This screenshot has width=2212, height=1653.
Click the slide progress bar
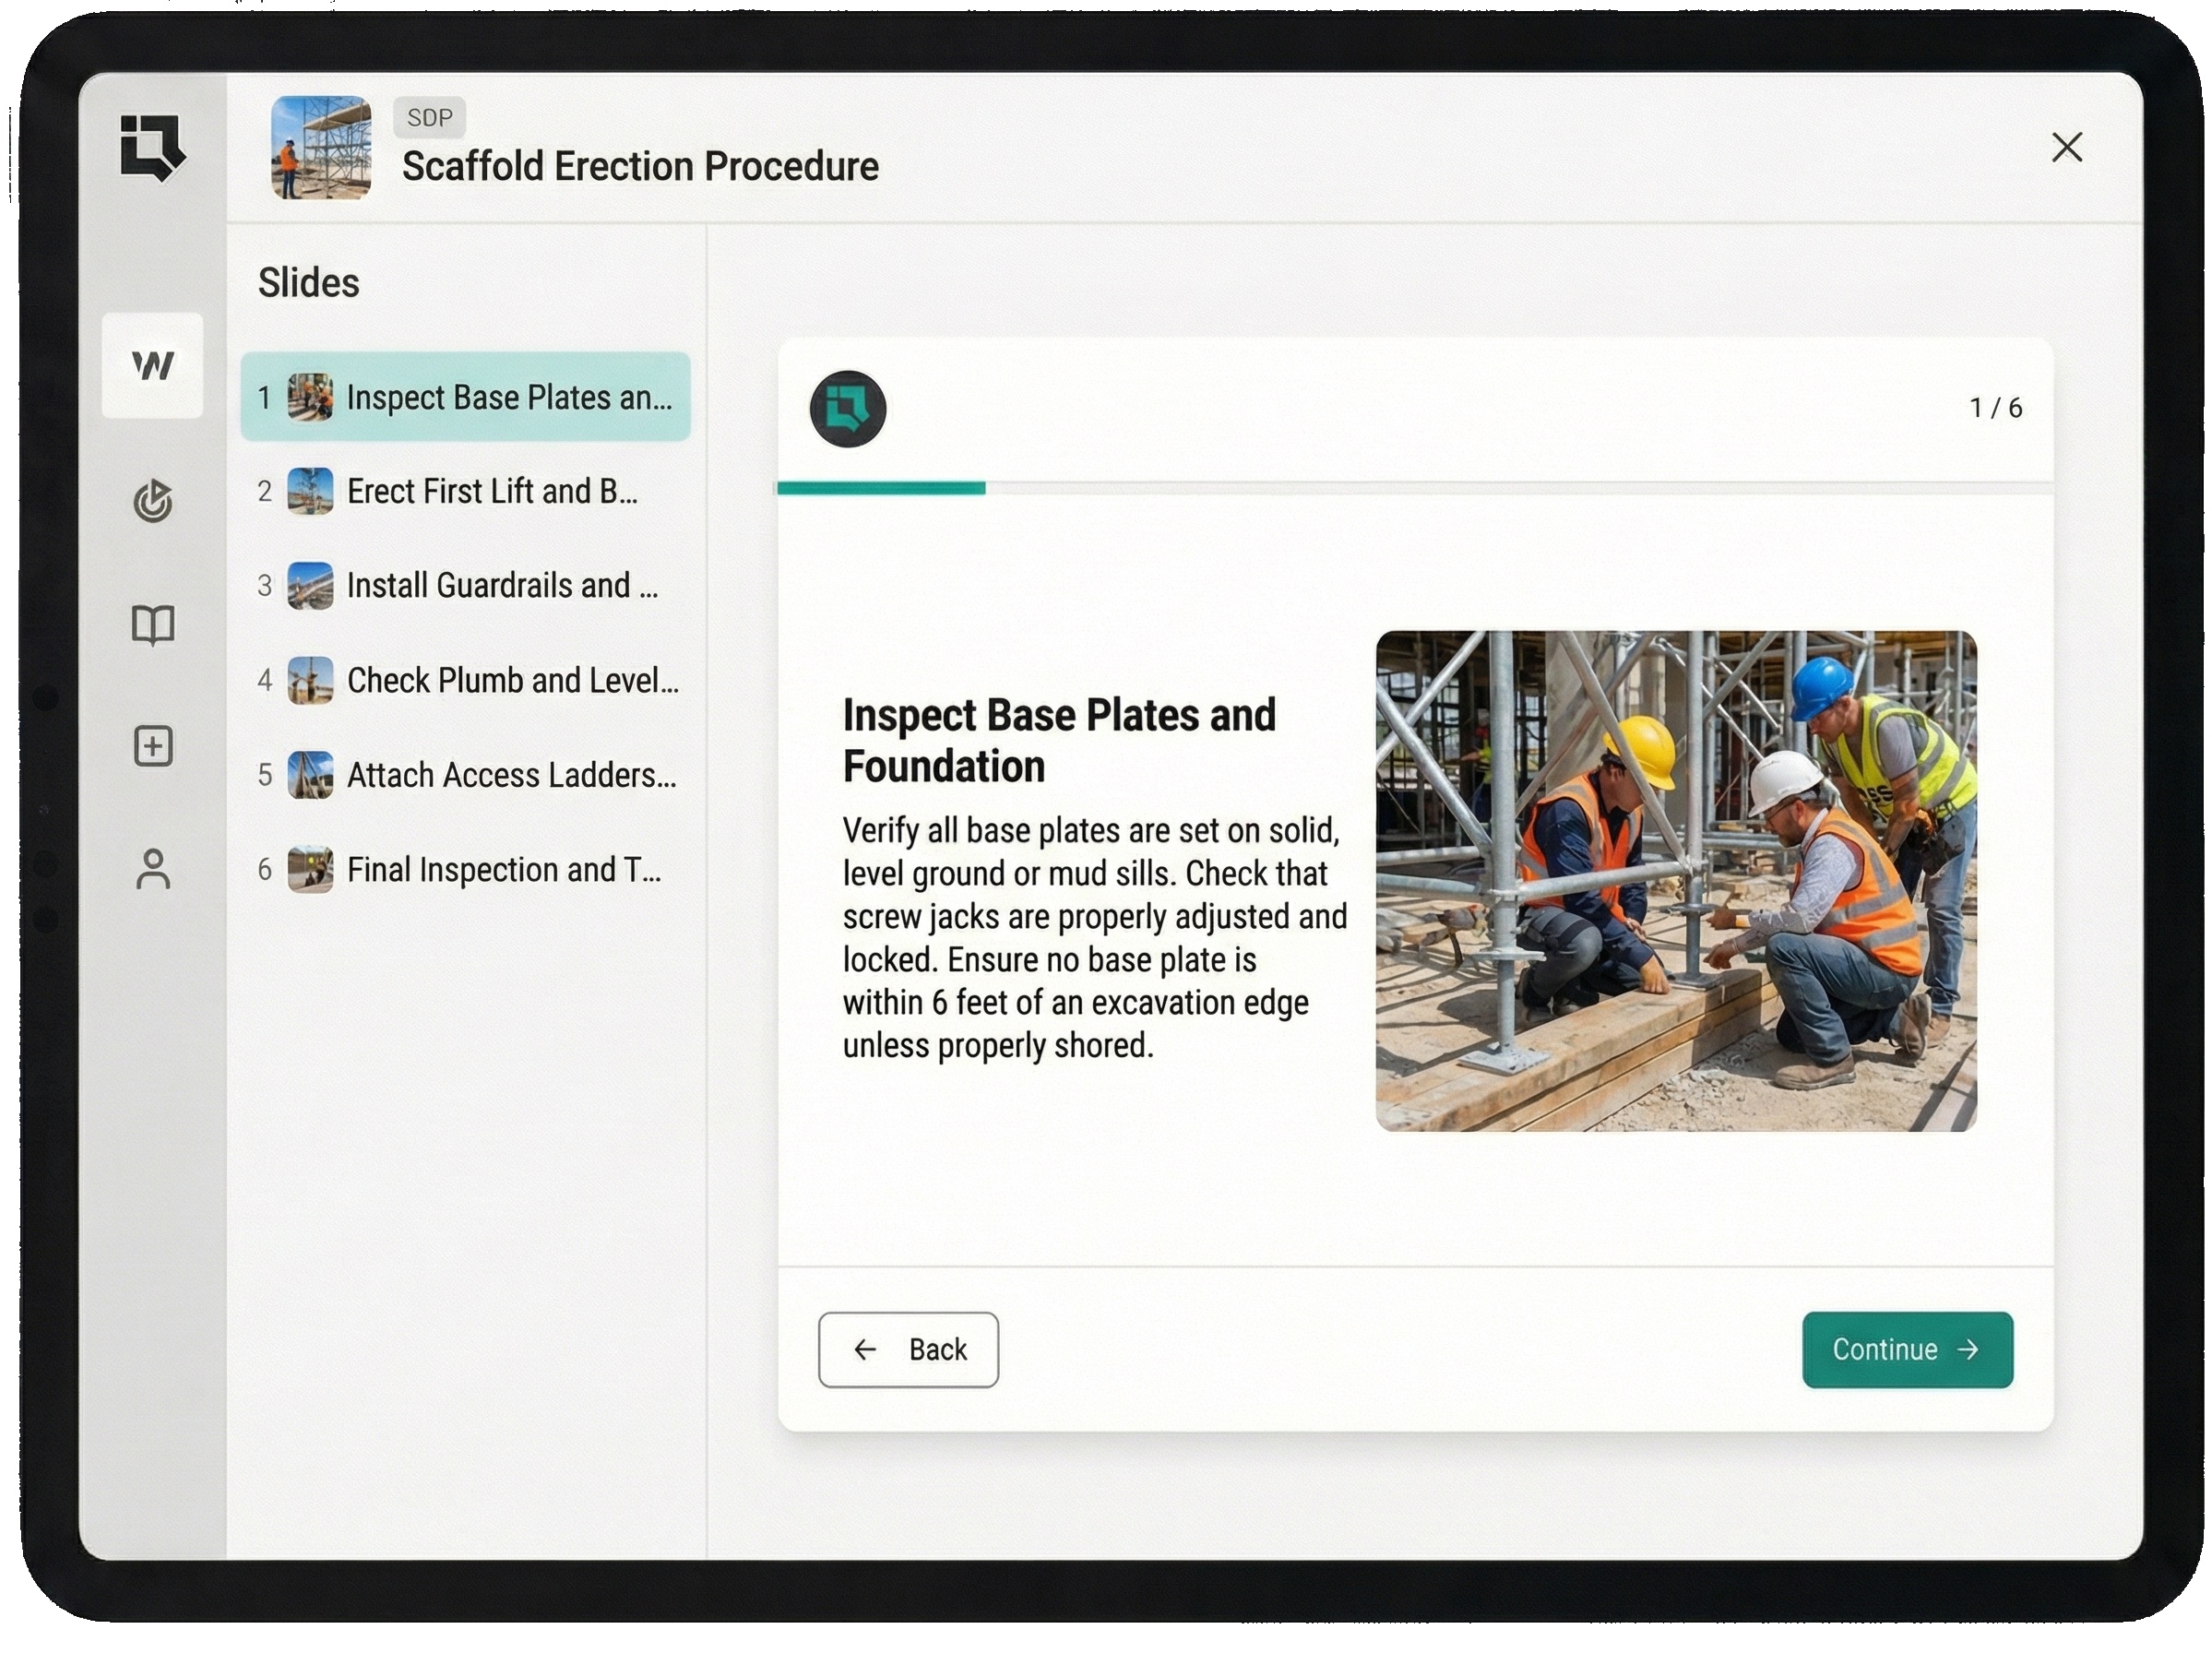pyautogui.click(x=1414, y=488)
